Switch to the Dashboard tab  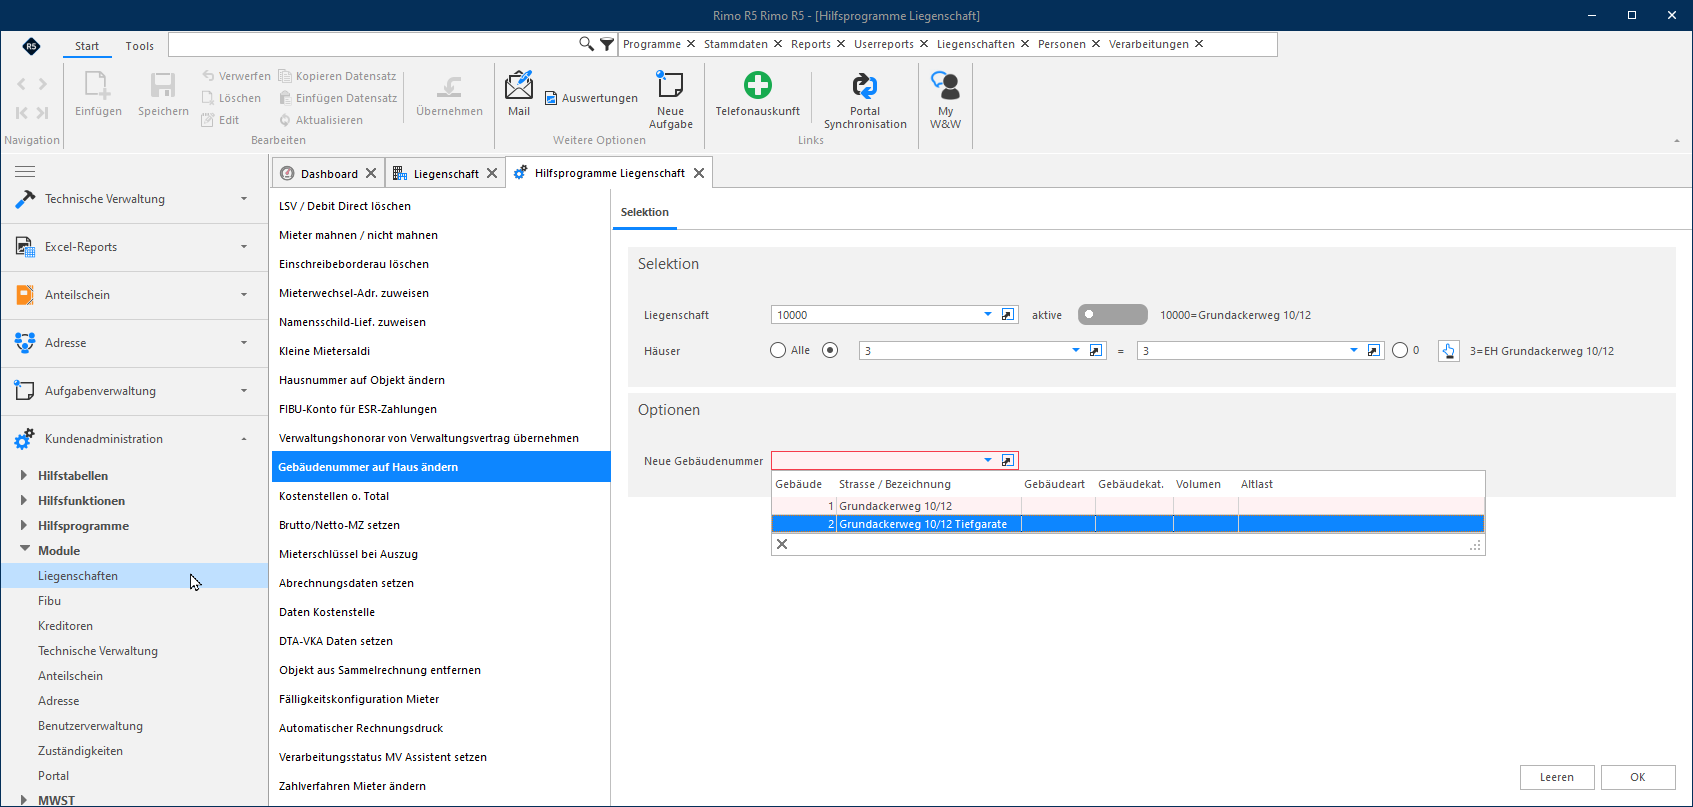pos(329,174)
